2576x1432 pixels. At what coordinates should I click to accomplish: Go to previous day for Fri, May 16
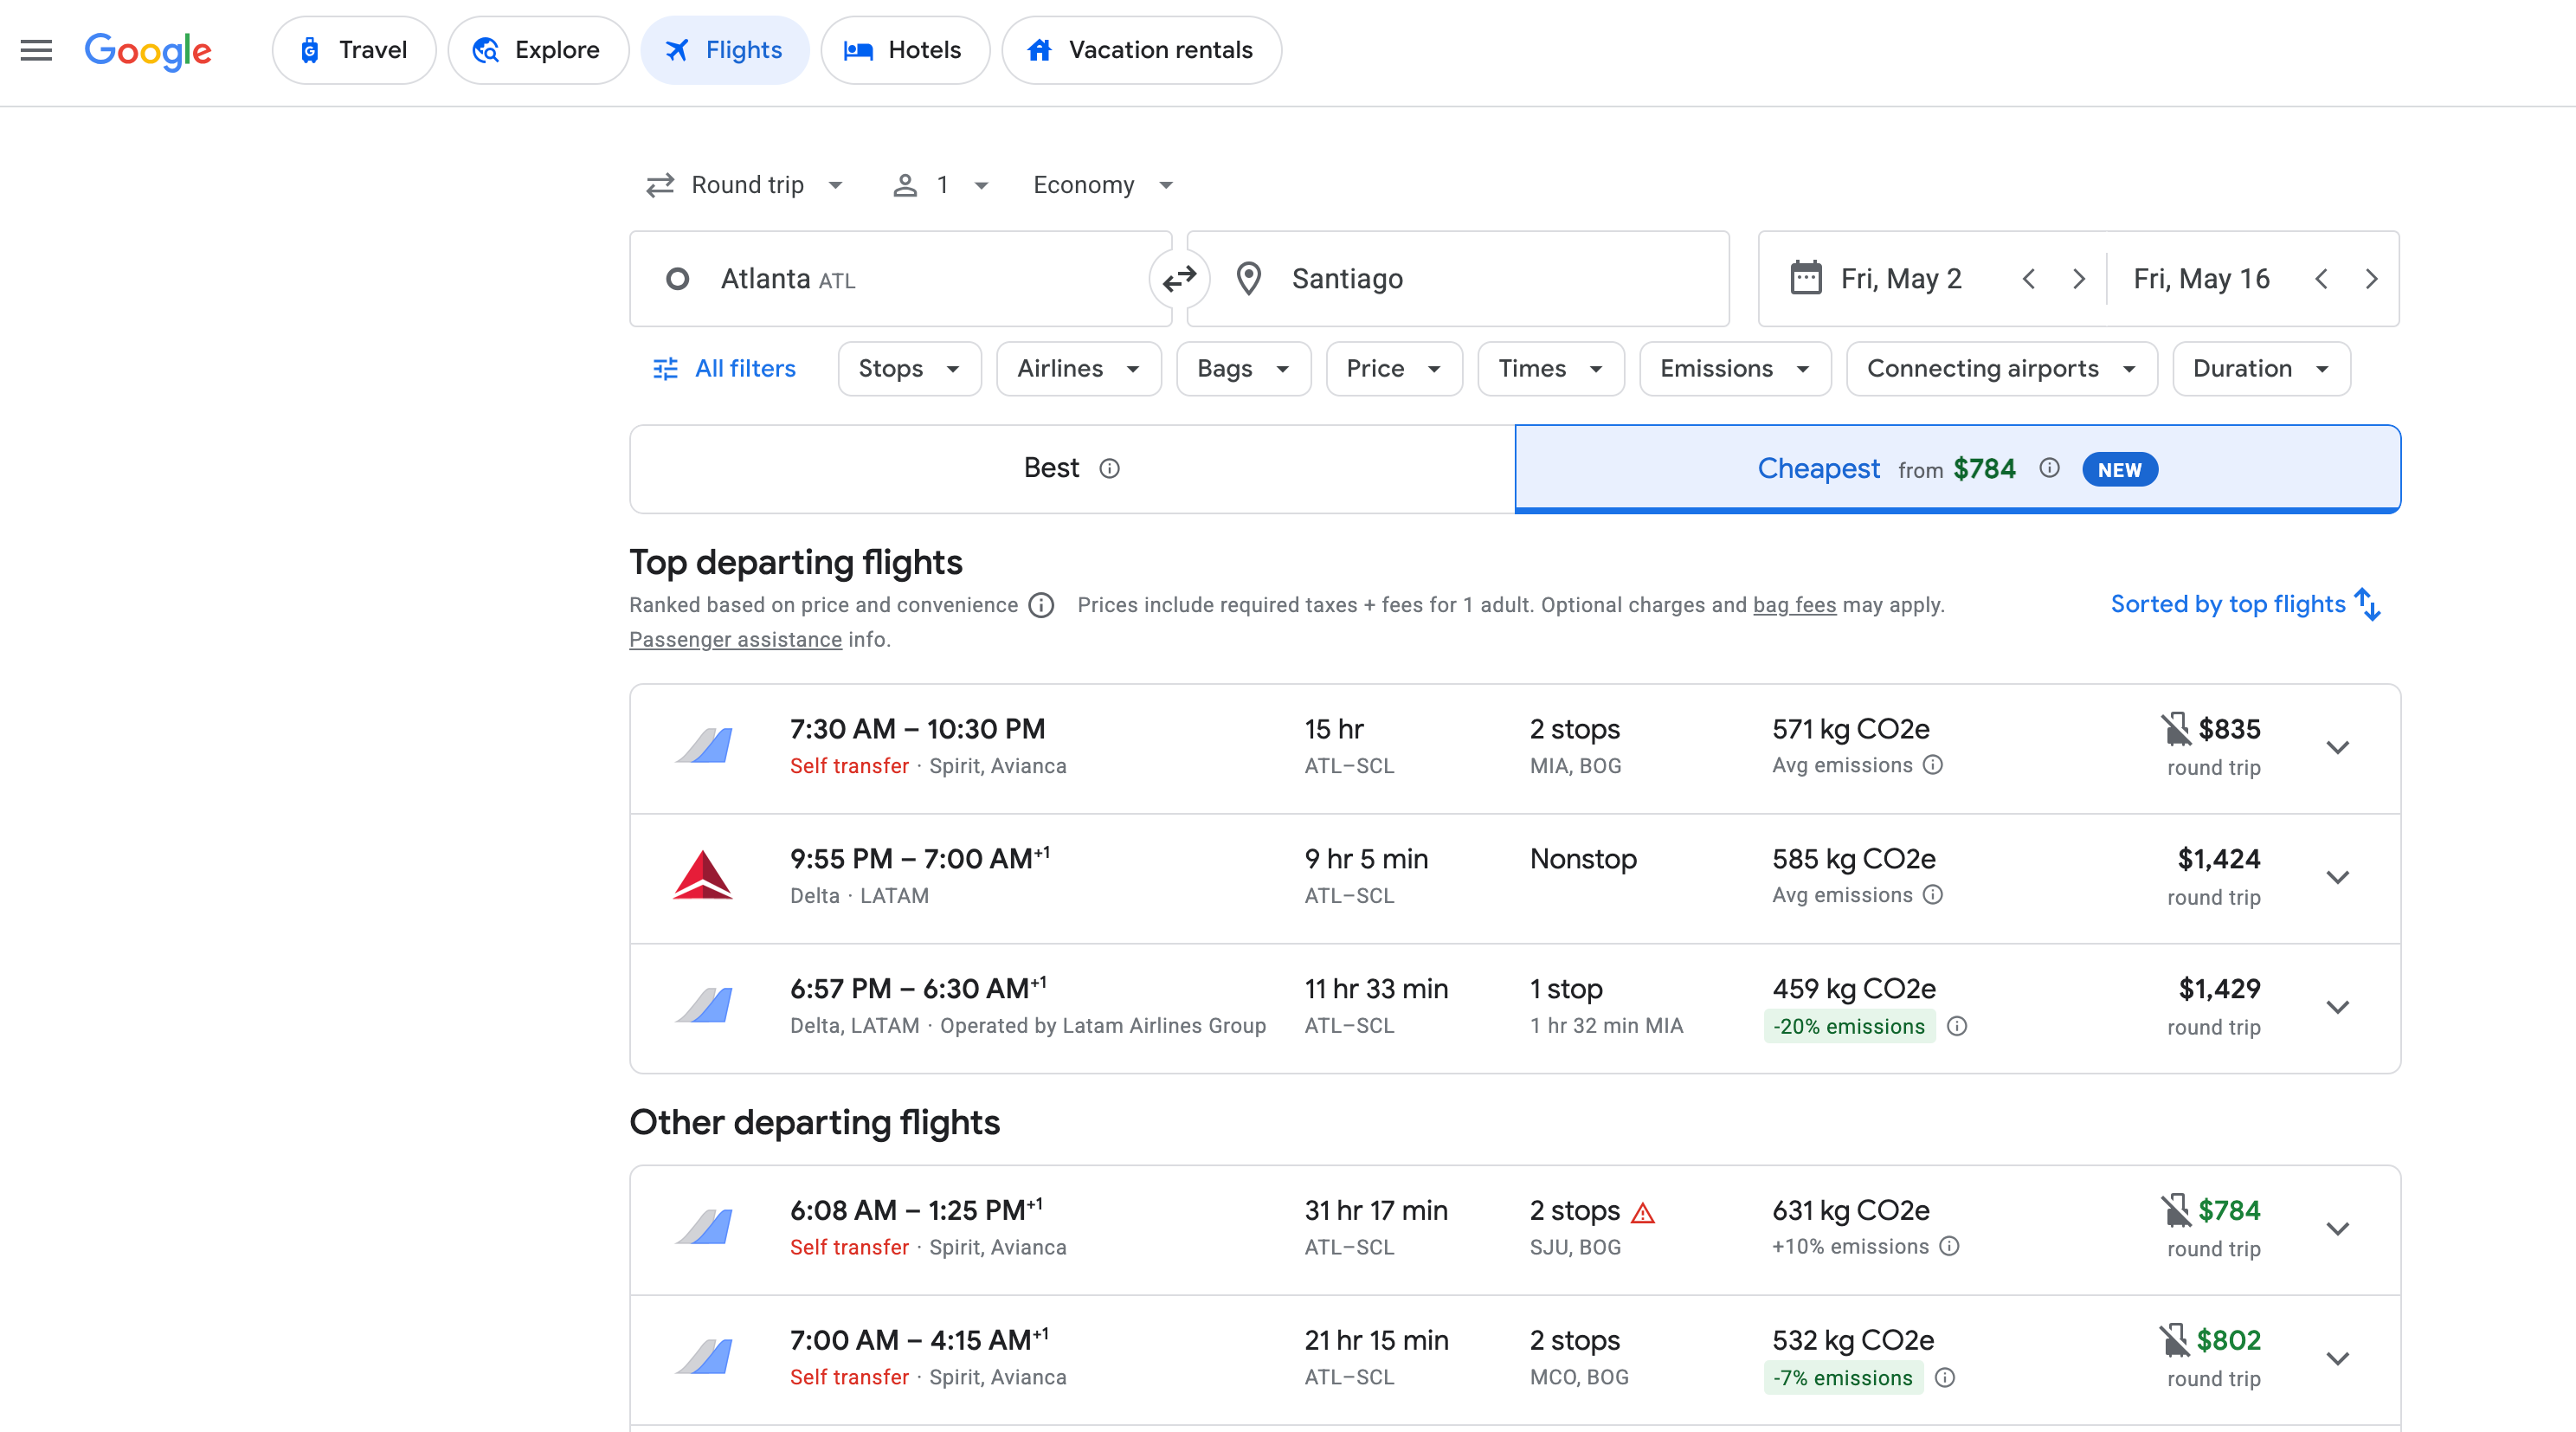click(2321, 279)
